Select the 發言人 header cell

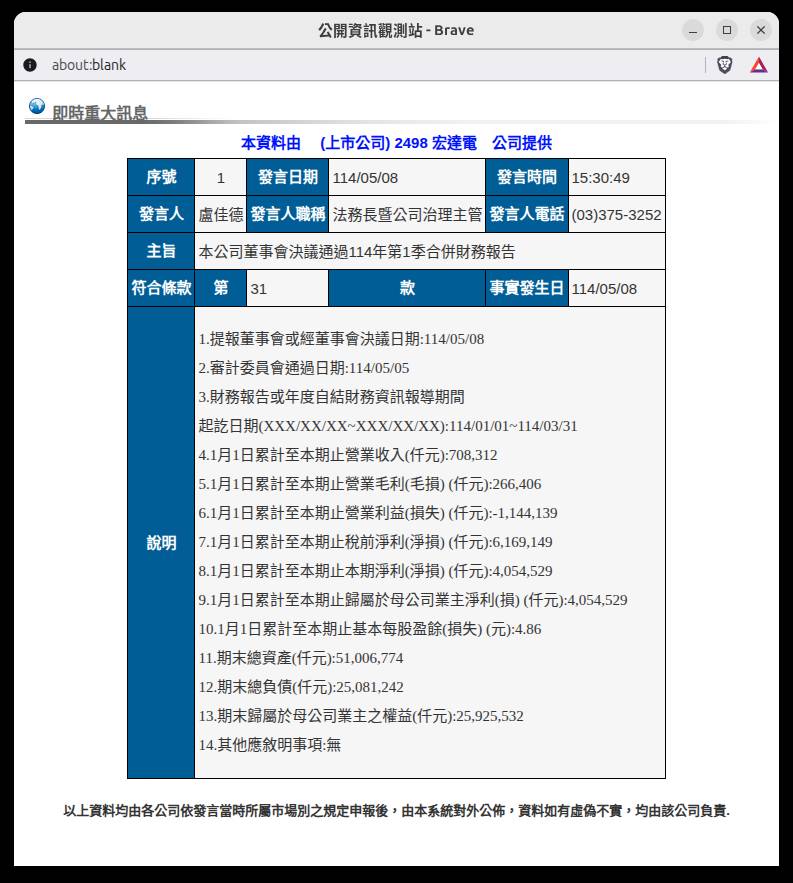[x=161, y=214]
